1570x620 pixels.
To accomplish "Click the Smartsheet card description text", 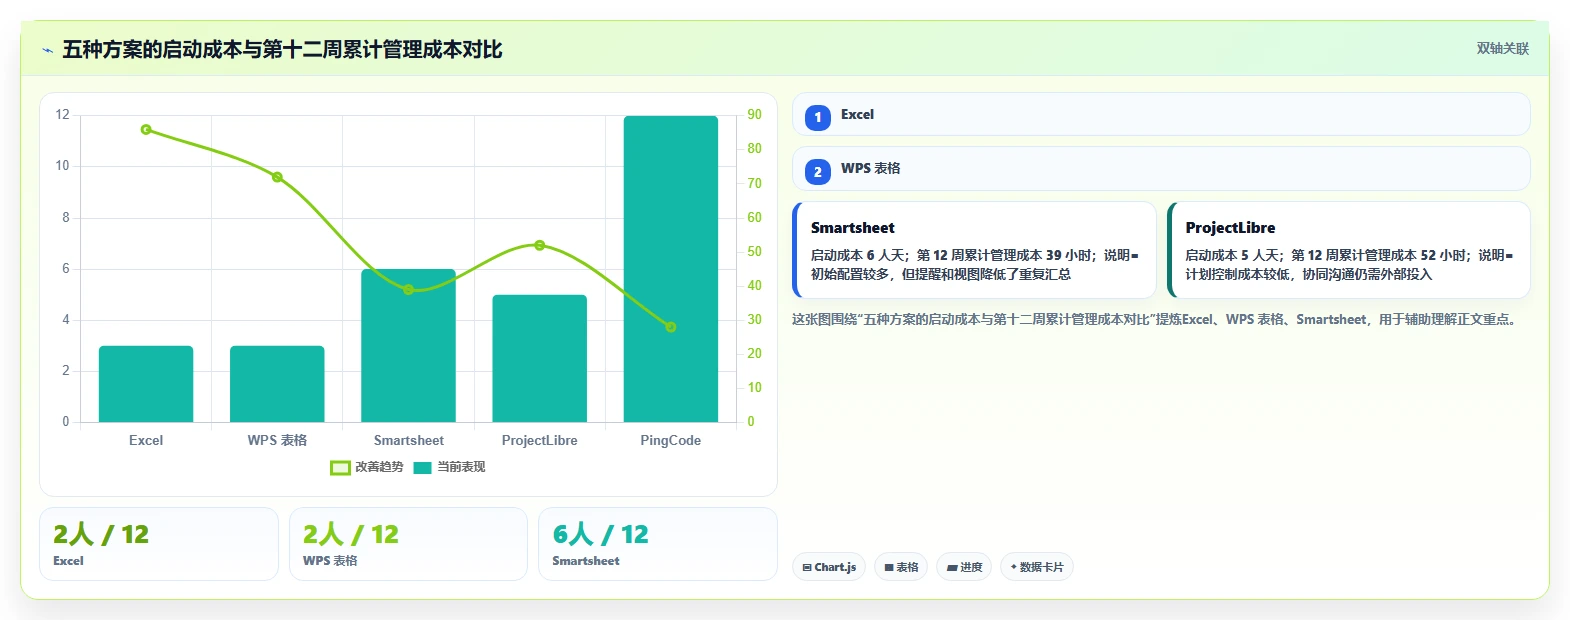I will (975, 265).
